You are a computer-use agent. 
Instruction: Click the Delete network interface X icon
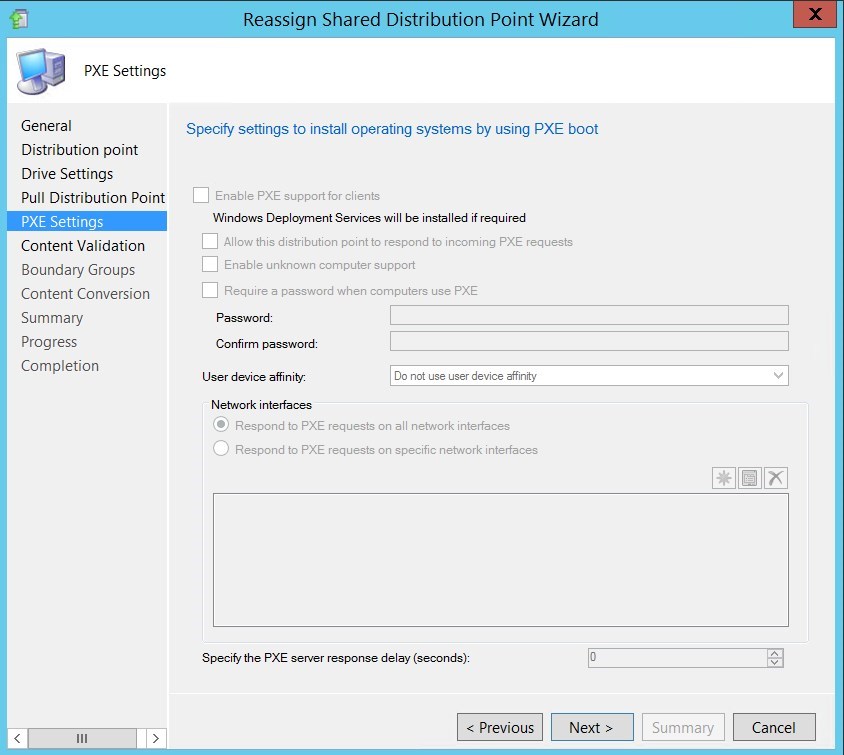click(x=776, y=477)
